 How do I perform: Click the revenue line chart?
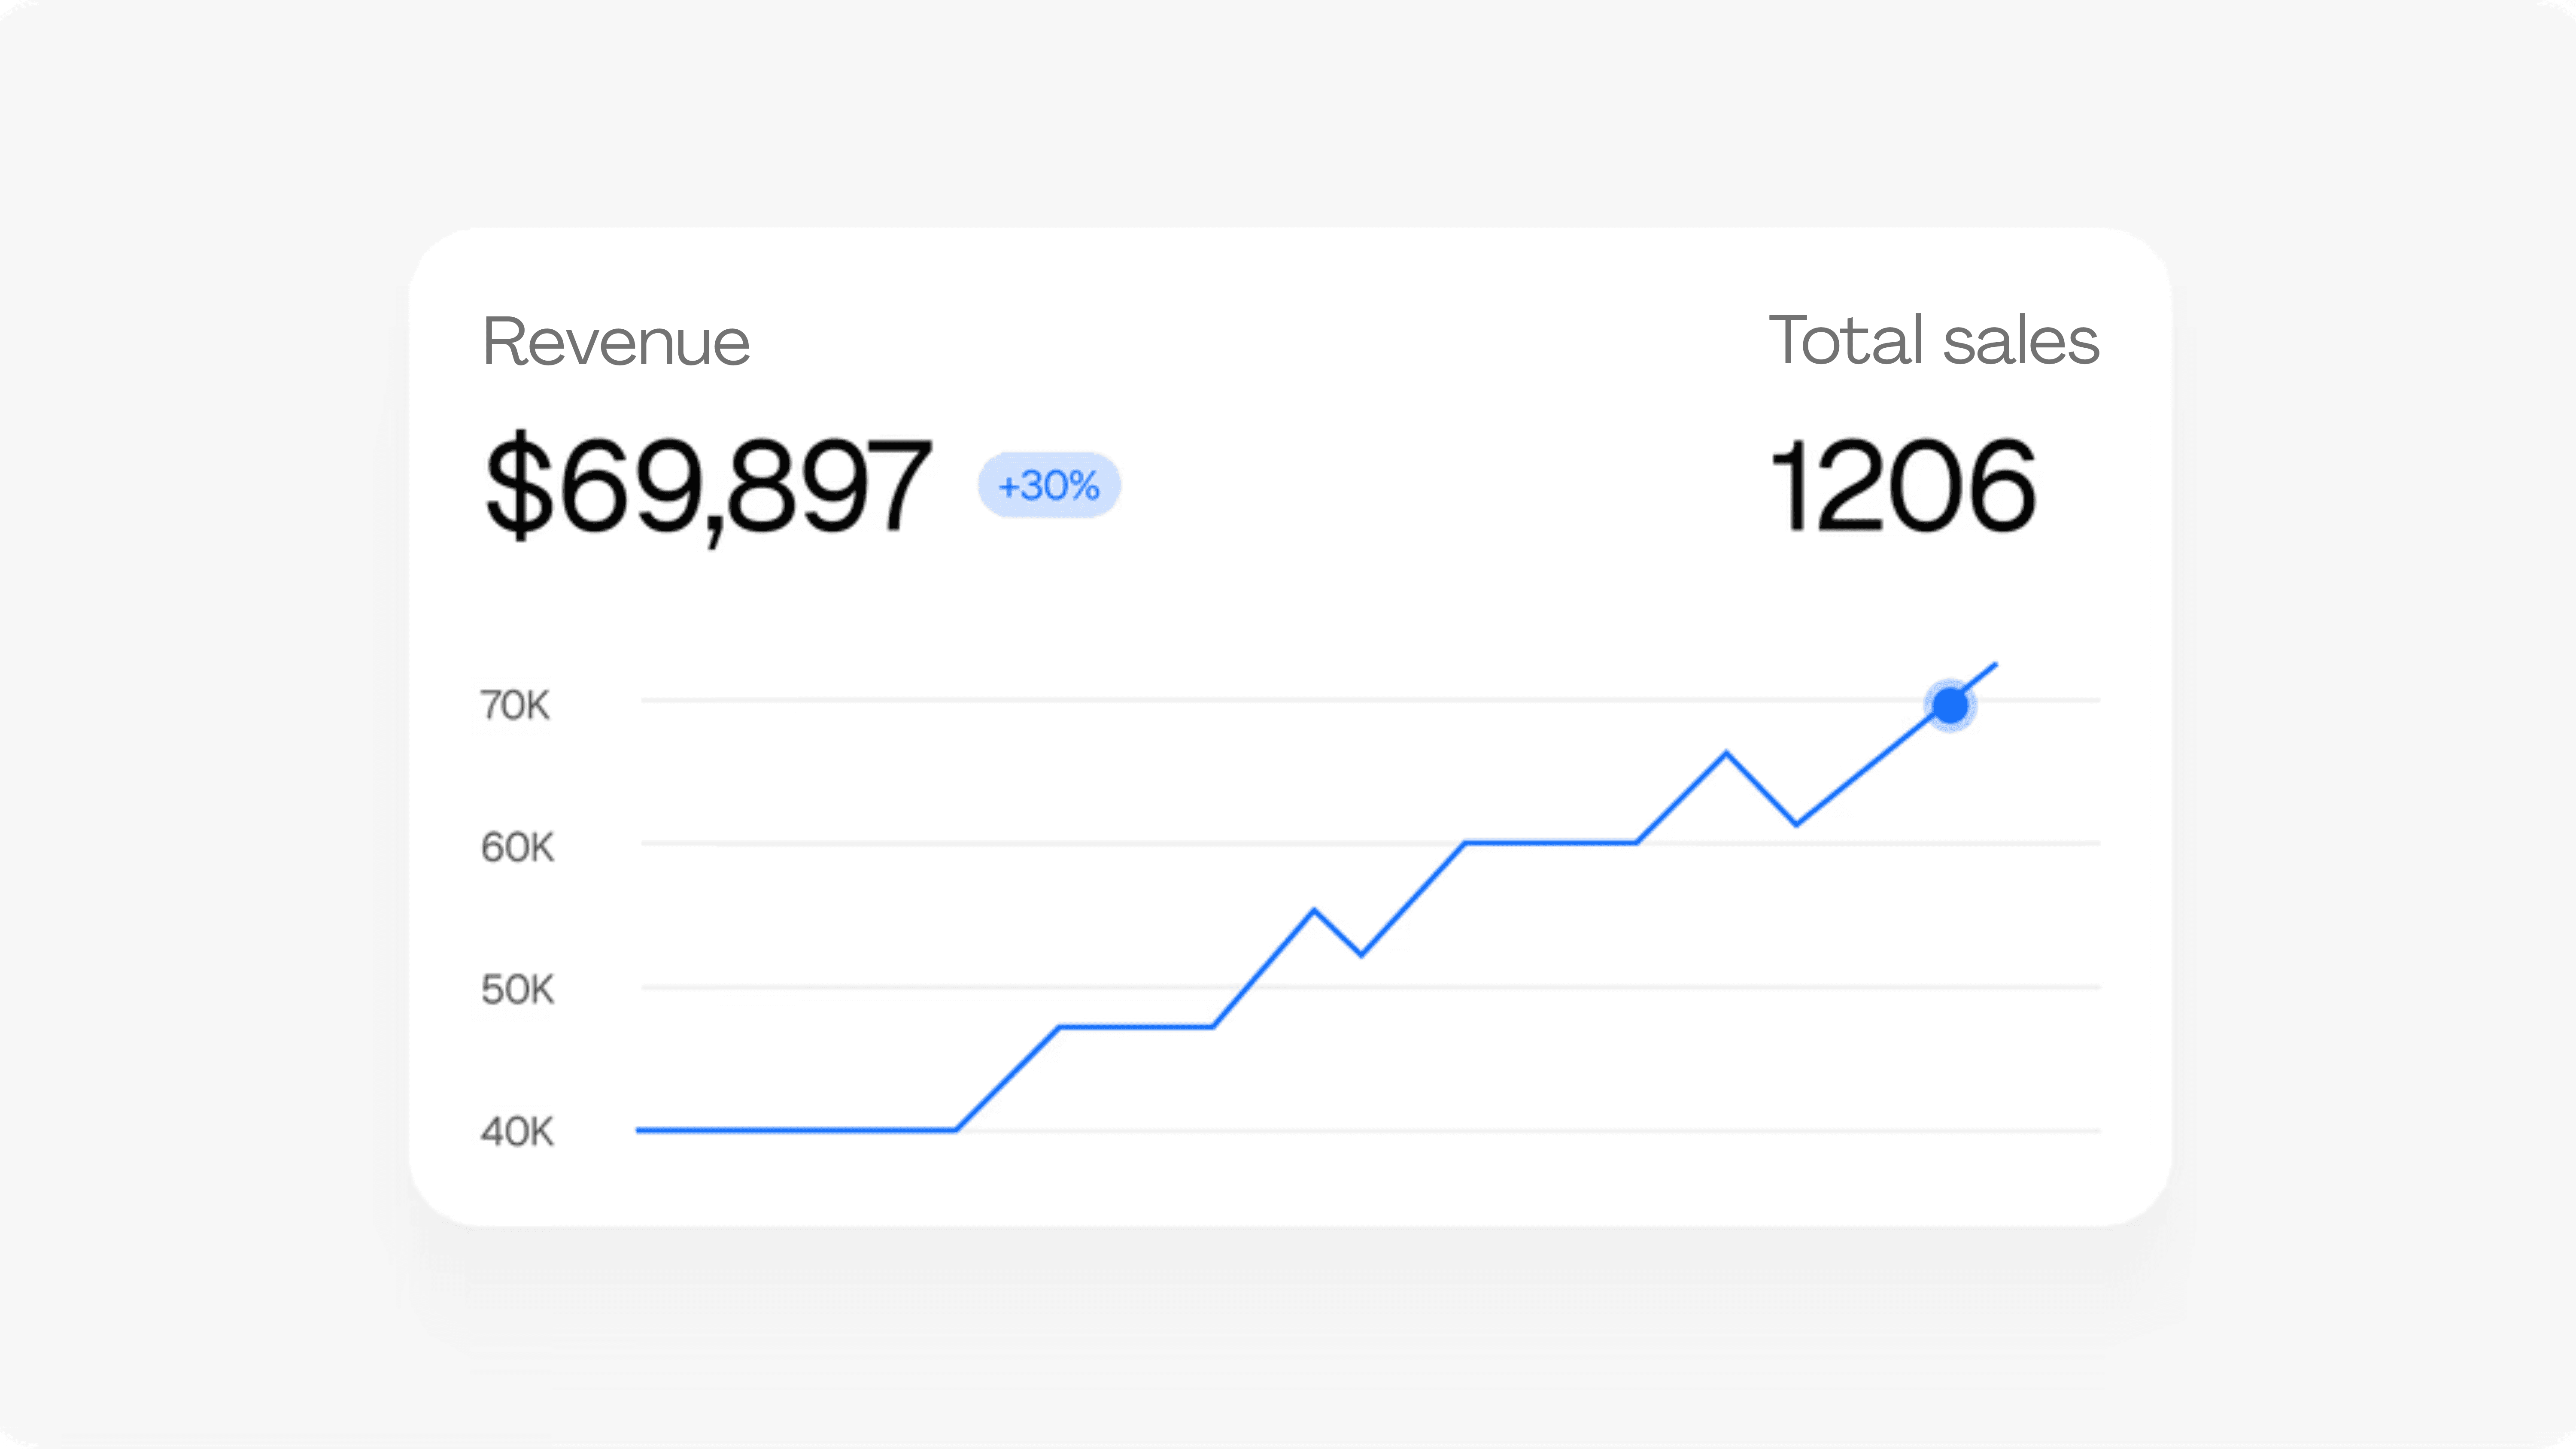point(1400,900)
